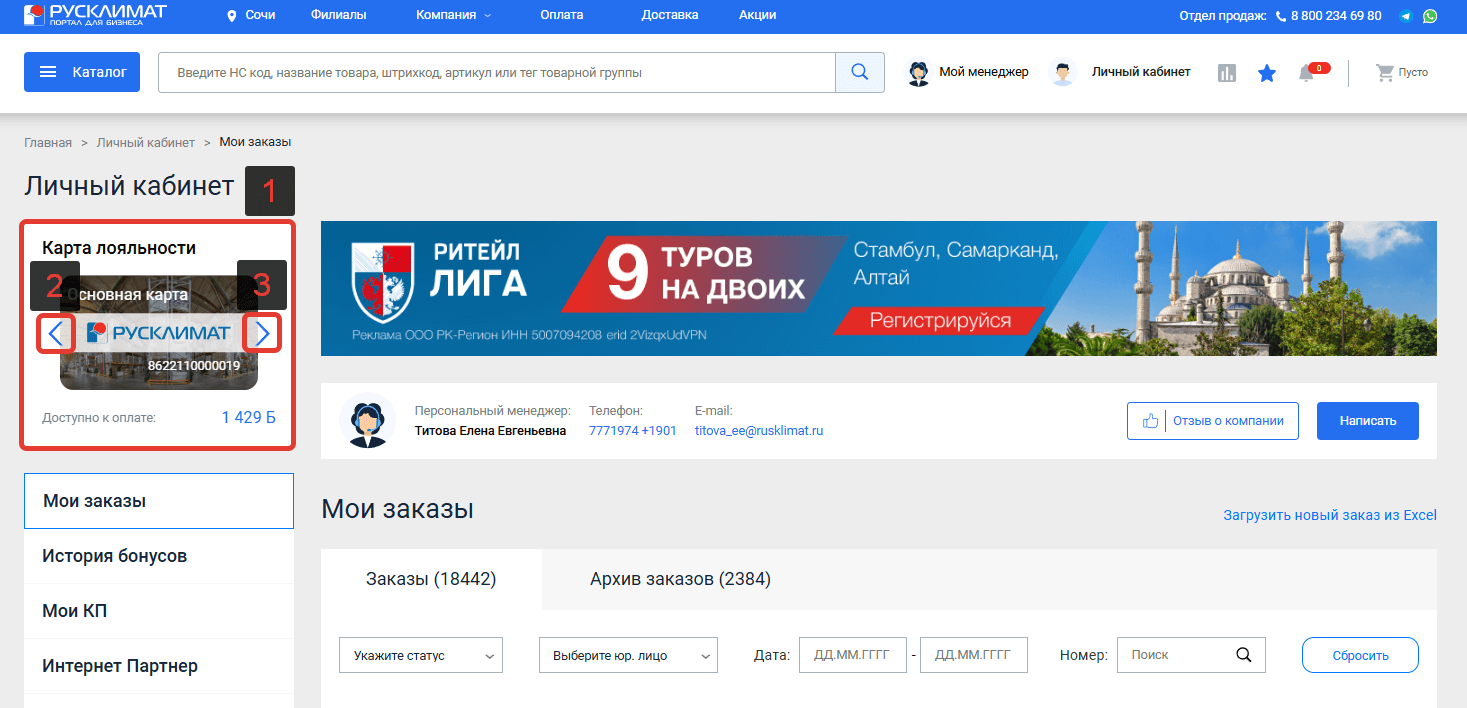Click manager email titova_ee@rusklimat.ru
This screenshot has width=1467, height=708.
click(759, 431)
